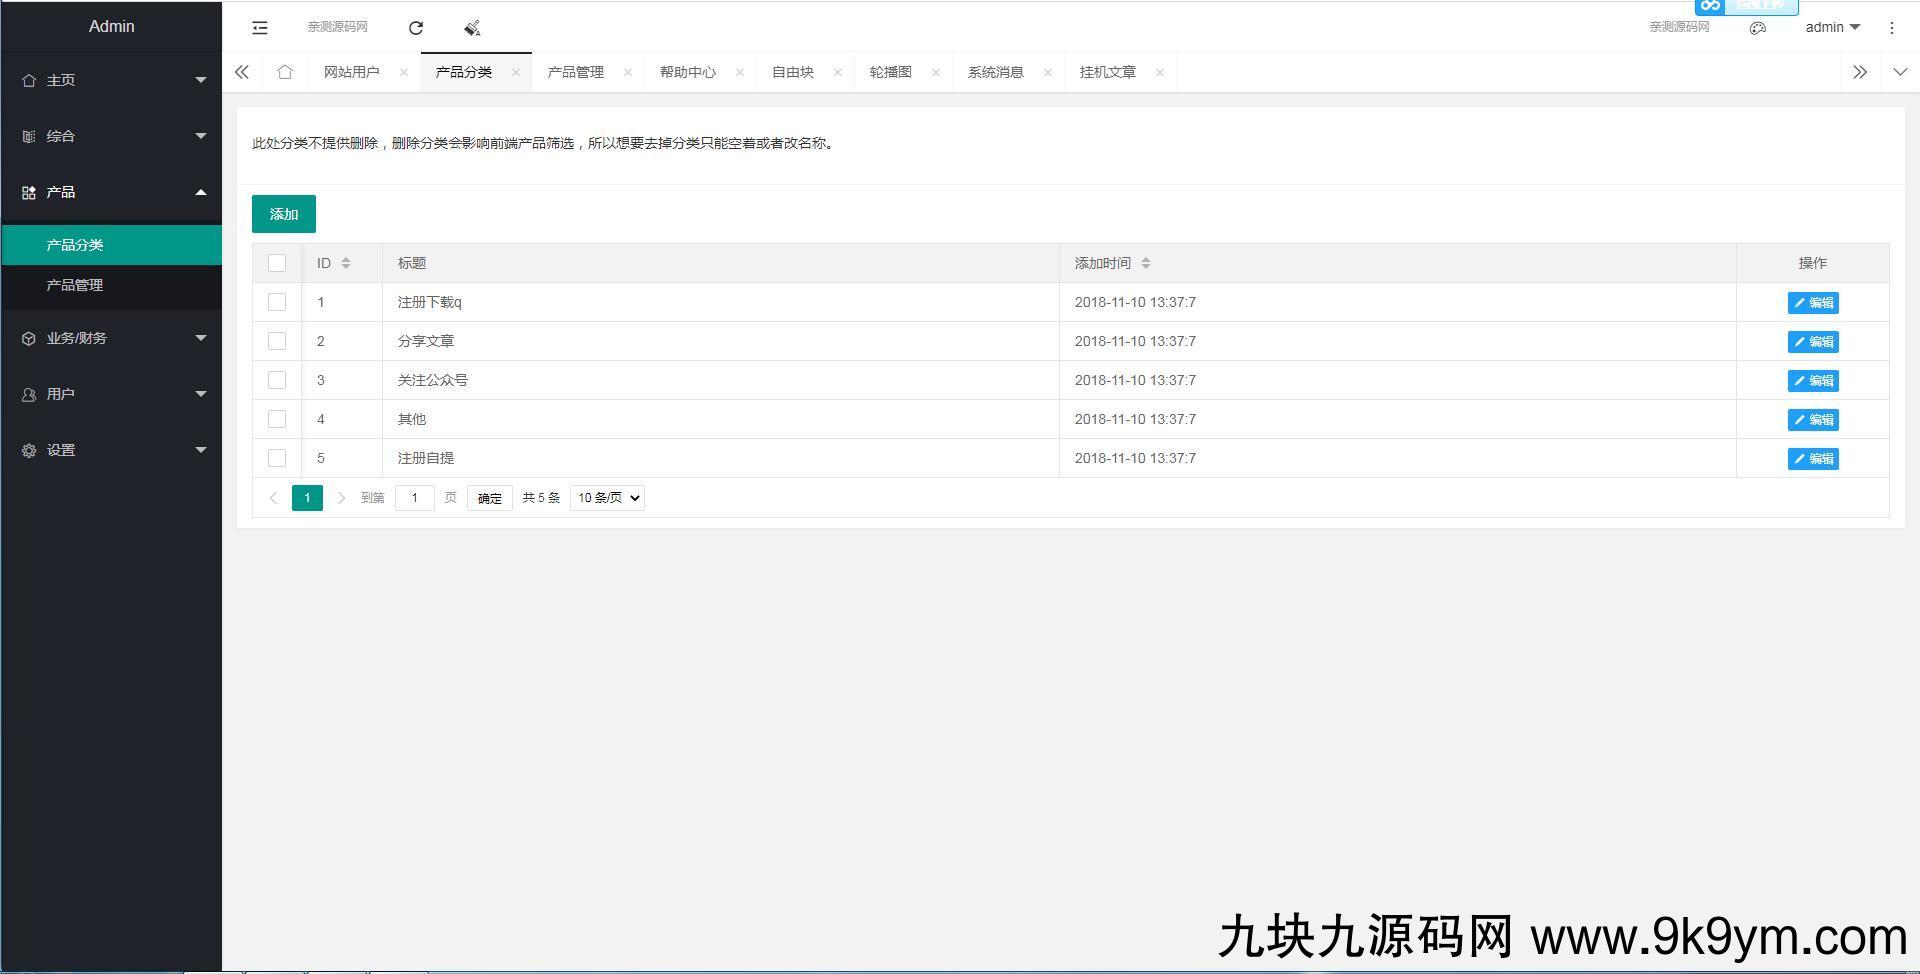
Task: Sort the table by ID column arrows
Action: tap(345, 262)
